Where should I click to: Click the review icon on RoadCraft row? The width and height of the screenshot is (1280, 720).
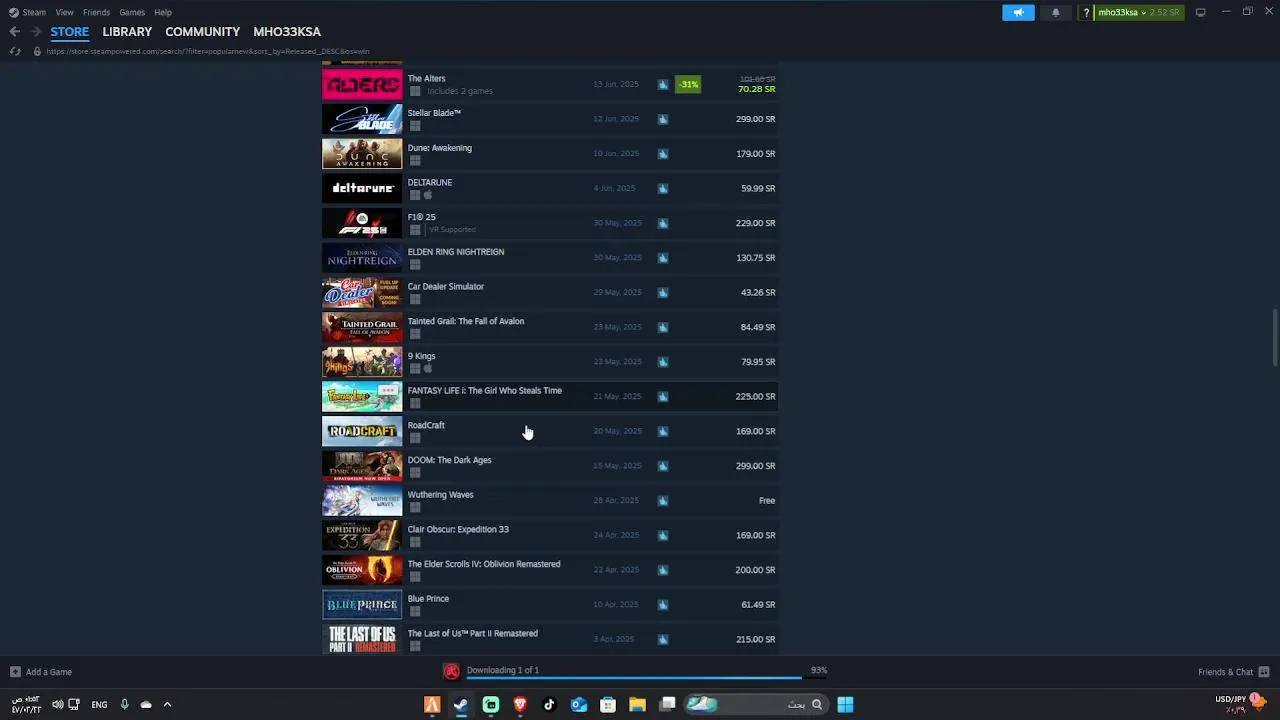663,431
